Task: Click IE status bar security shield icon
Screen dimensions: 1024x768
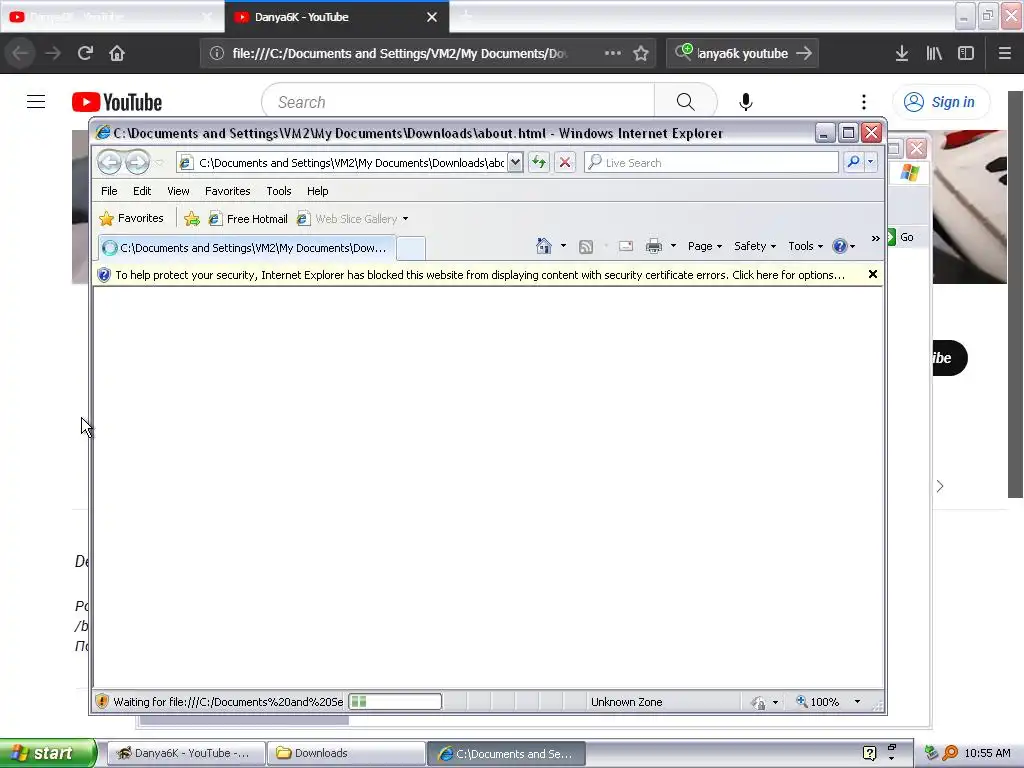Action: pos(102,701)
